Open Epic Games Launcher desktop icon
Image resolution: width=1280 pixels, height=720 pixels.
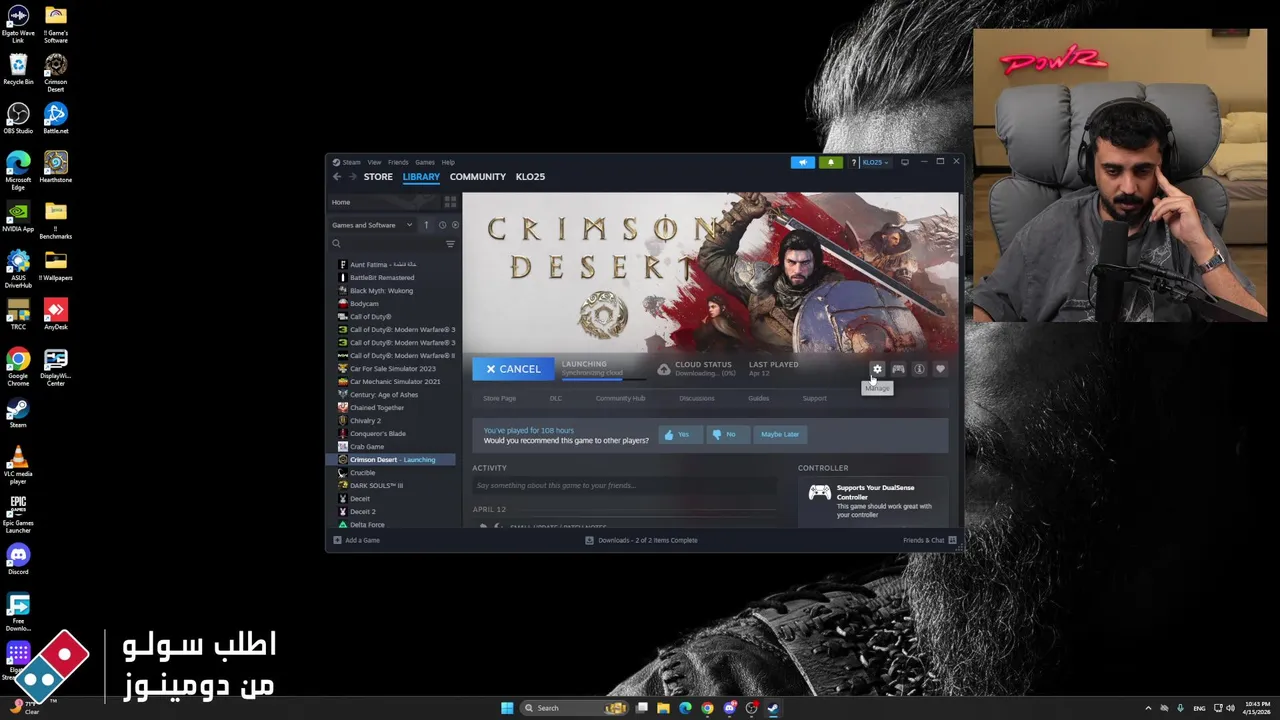coord(18,514)
